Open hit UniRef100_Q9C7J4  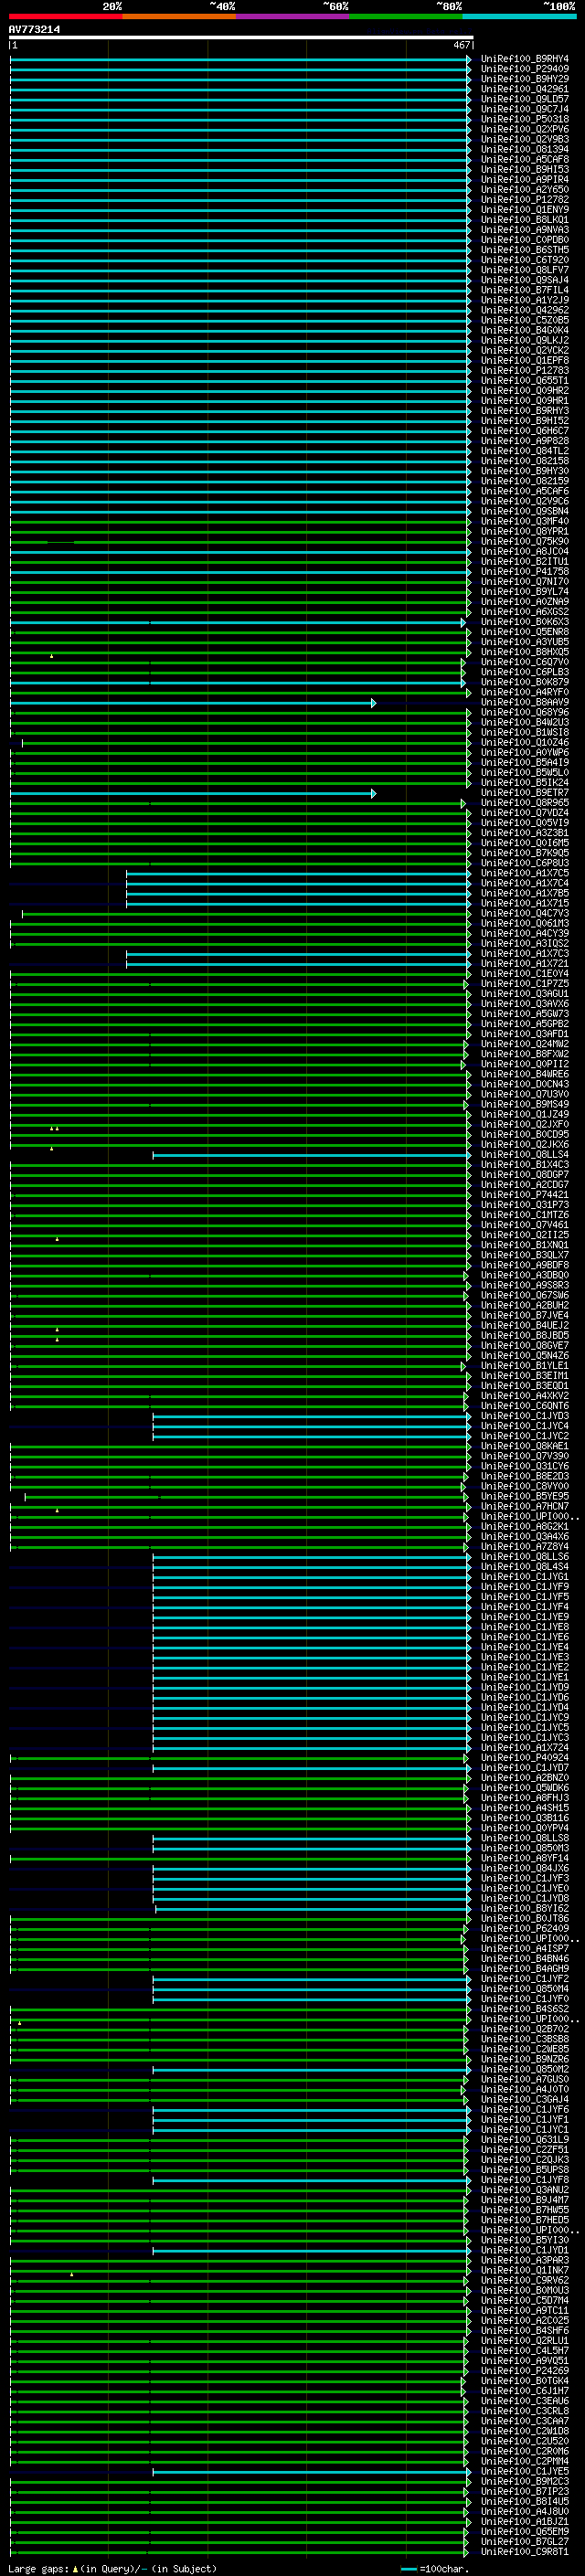point(524,109)
